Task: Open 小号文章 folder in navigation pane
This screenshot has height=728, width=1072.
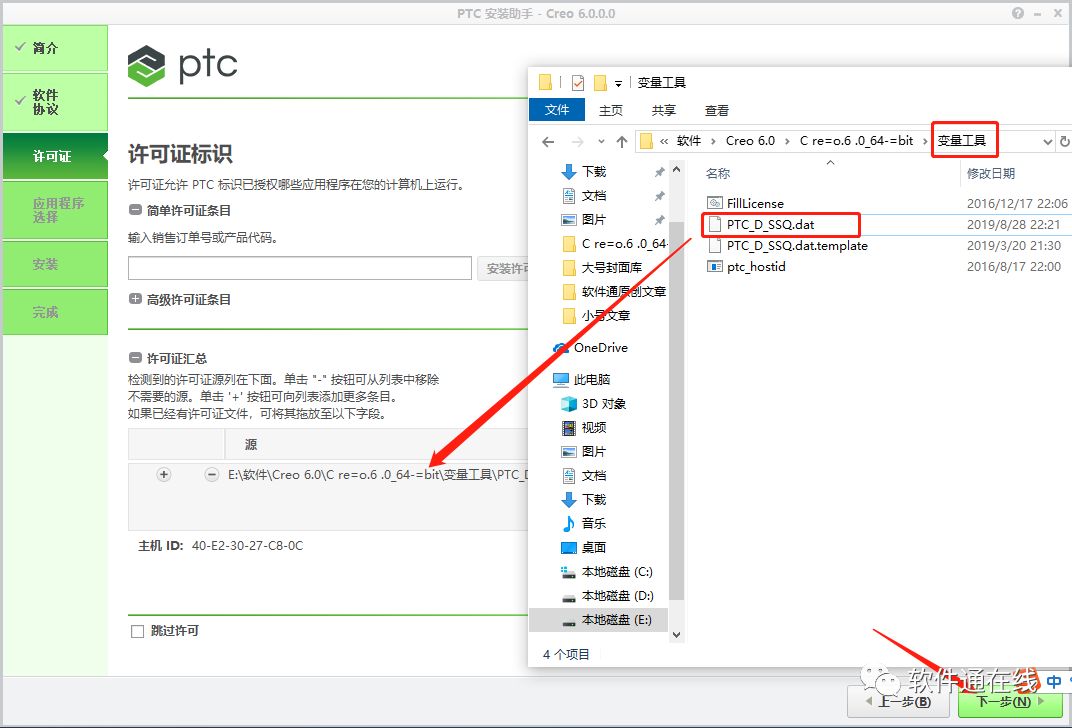Action: (x=596, y=315)
